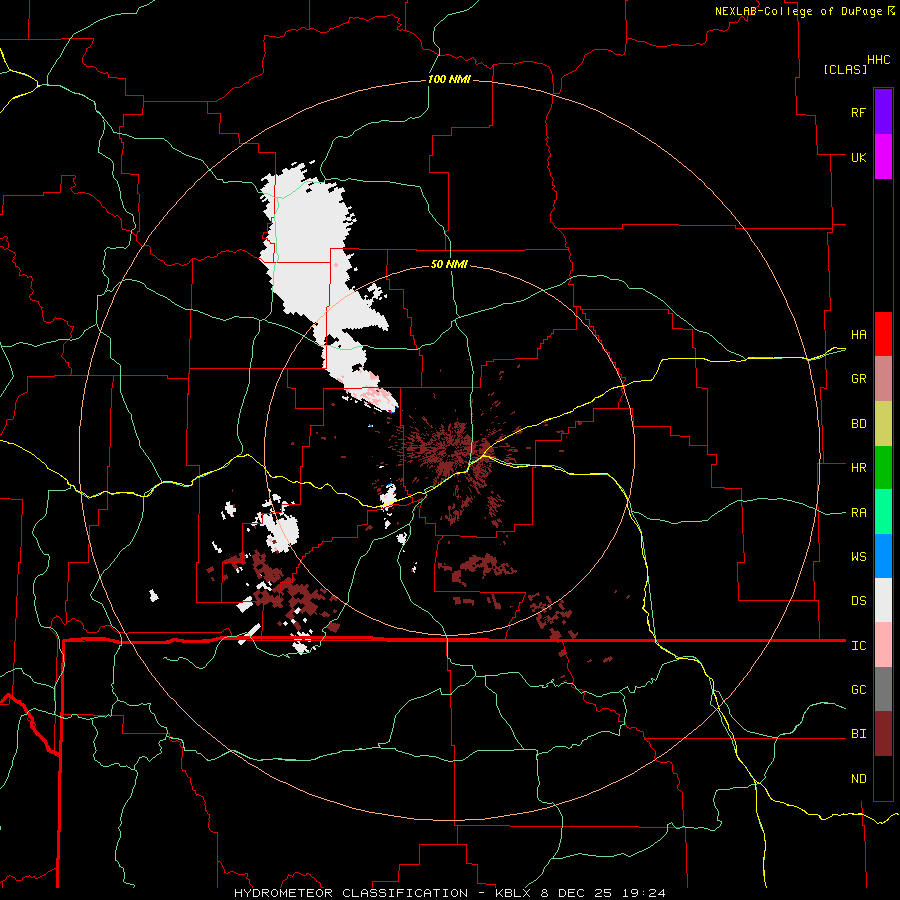Select the GR legend color block

[x=883, y=379]
